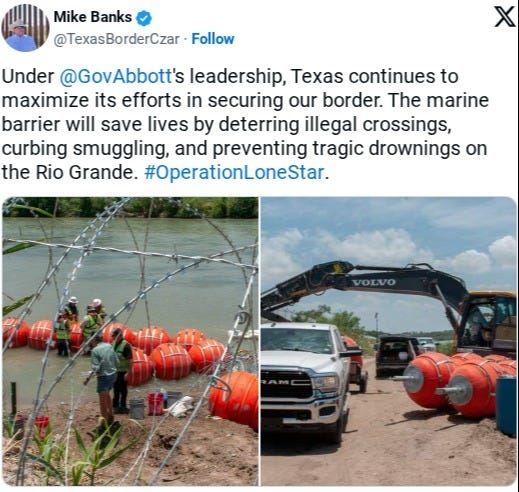
Task: Click the VOLVO lettering on the excavator arm
Action: coord(374,283)
